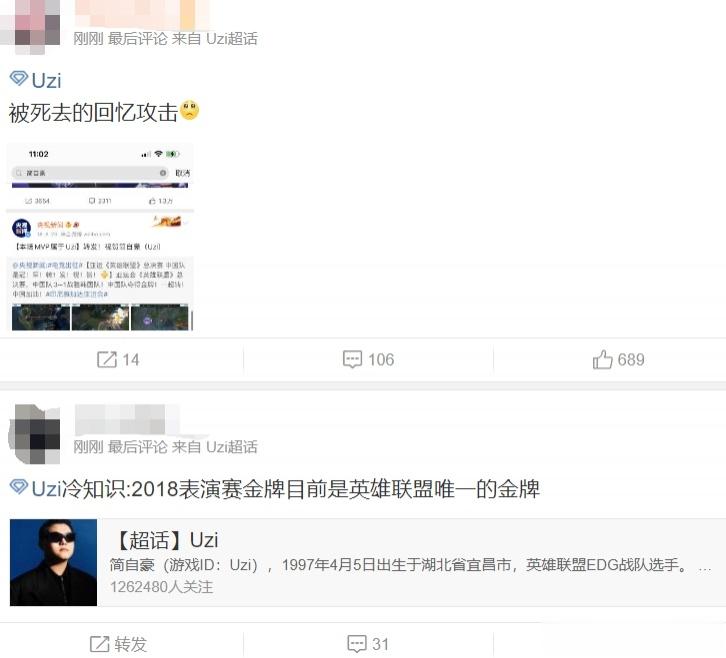Open Uzi portrait thumbnail with sunglasses
The width and height of the screenshot is (726, 658).
[x=53, y=562]
